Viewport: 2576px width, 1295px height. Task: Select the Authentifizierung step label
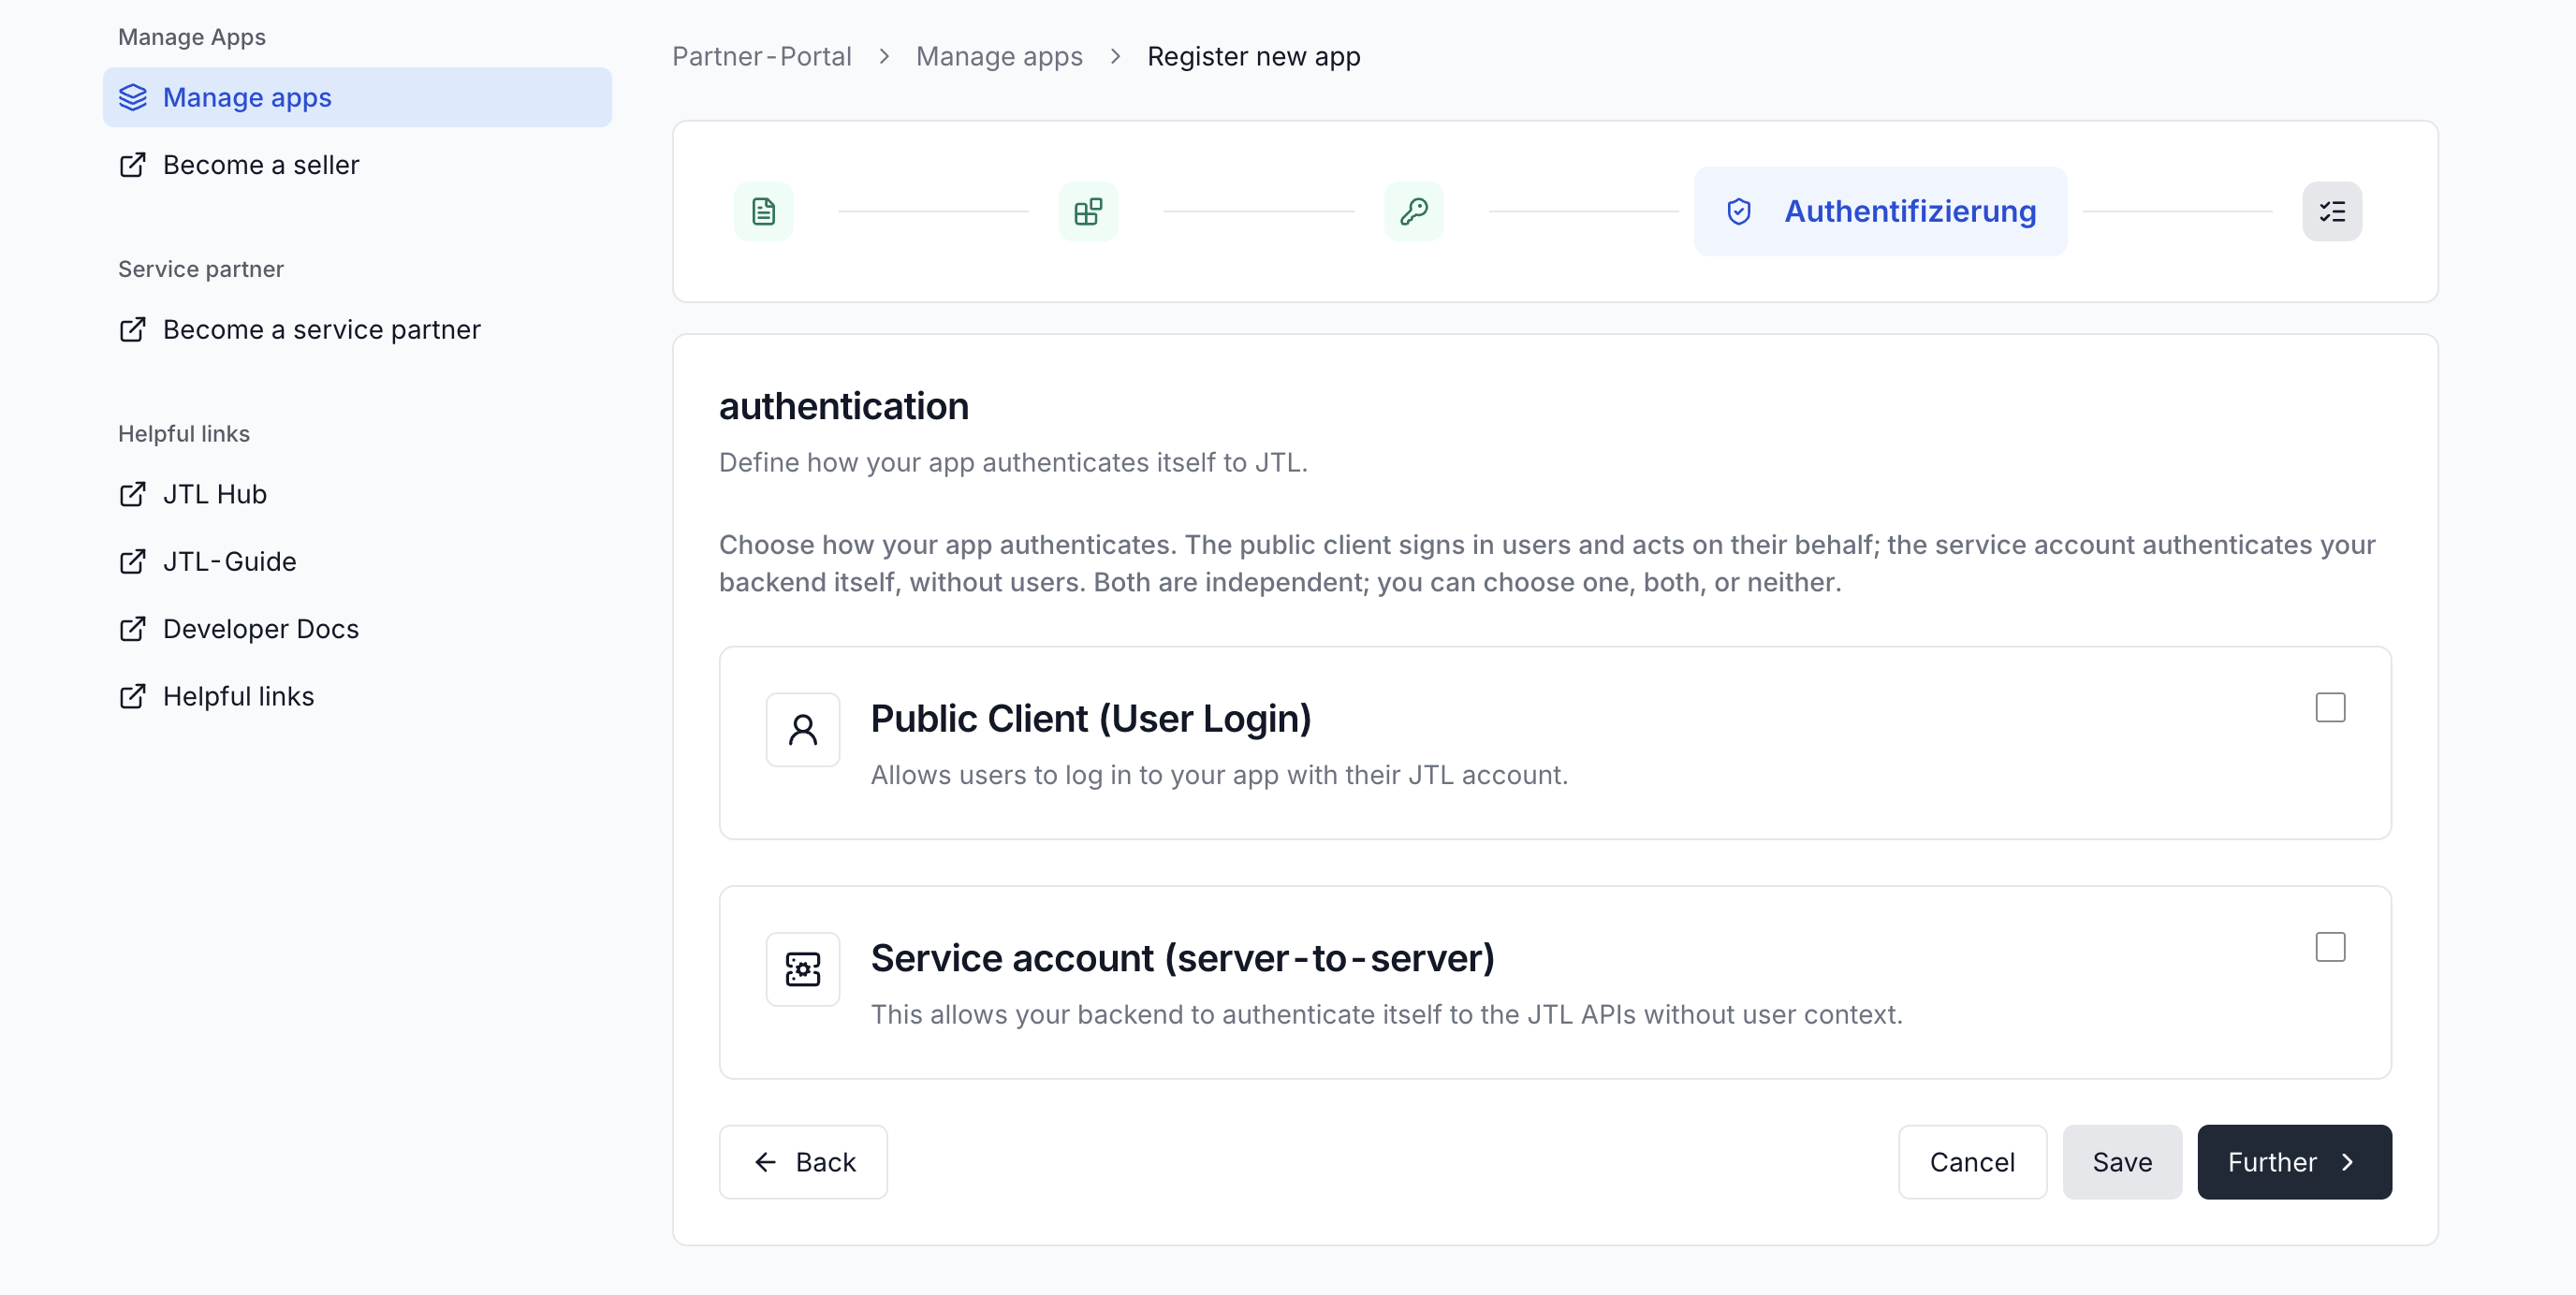pyautogui.click(x=1910, y=211)
